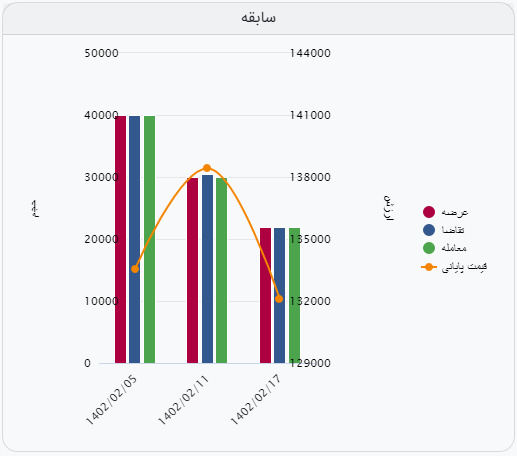Click the orange قیمت پایانی legend marker
This screenshot has width=517, height=456.
429,267
